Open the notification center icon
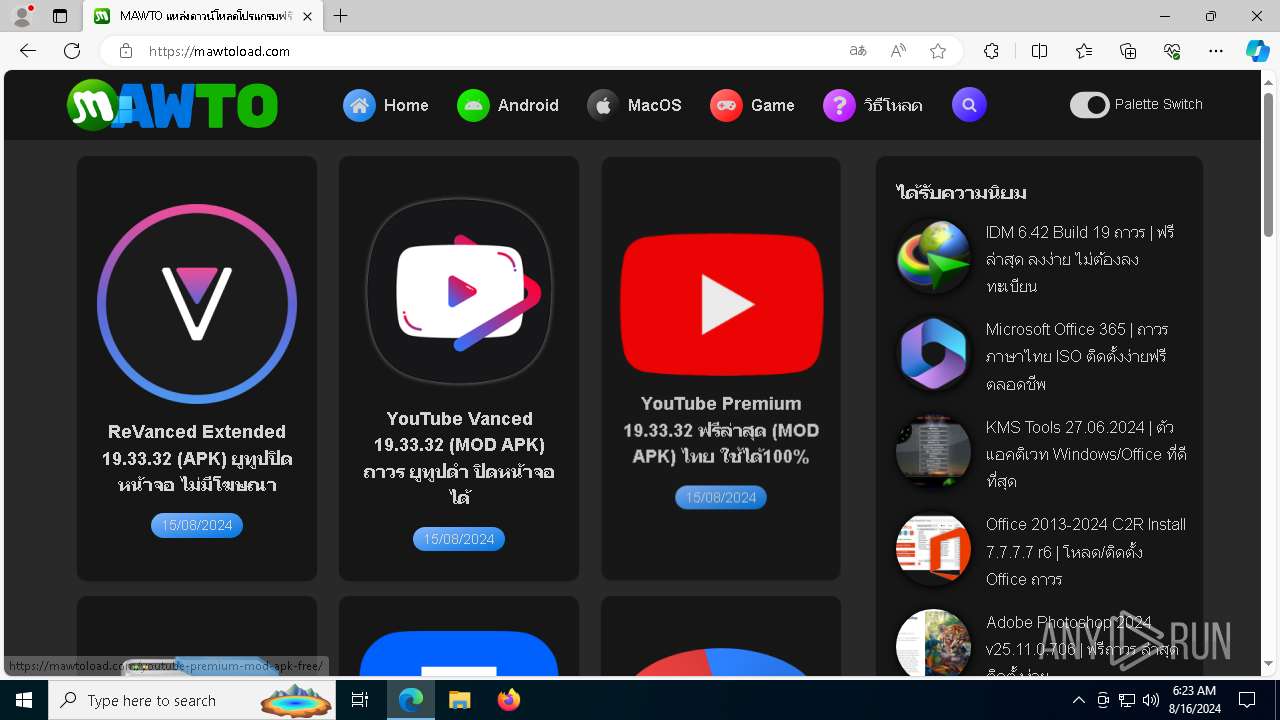 click(x=1247, y=700)
